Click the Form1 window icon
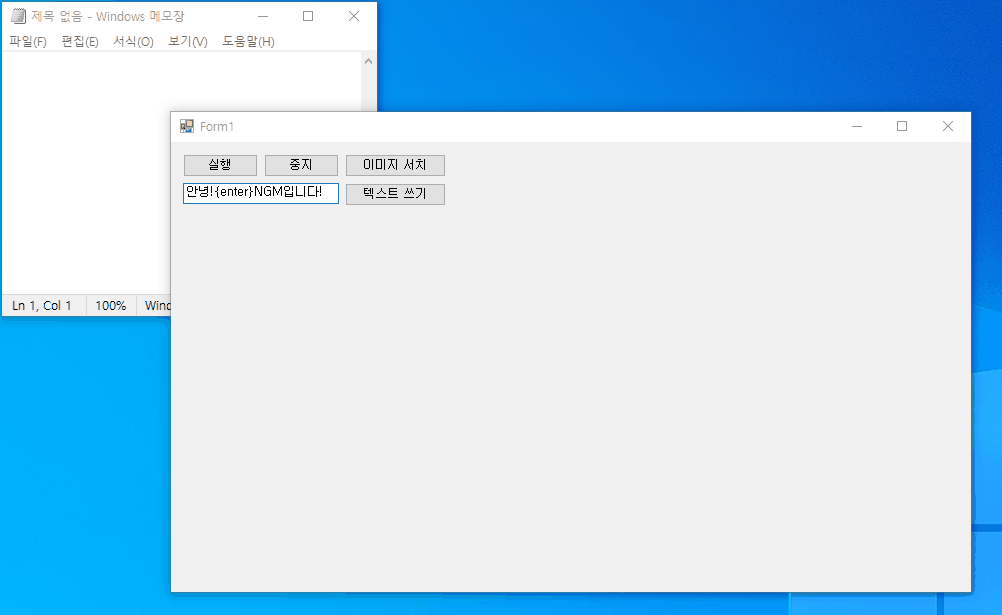Screen dimensions: 1002x615 pos(187,127)
